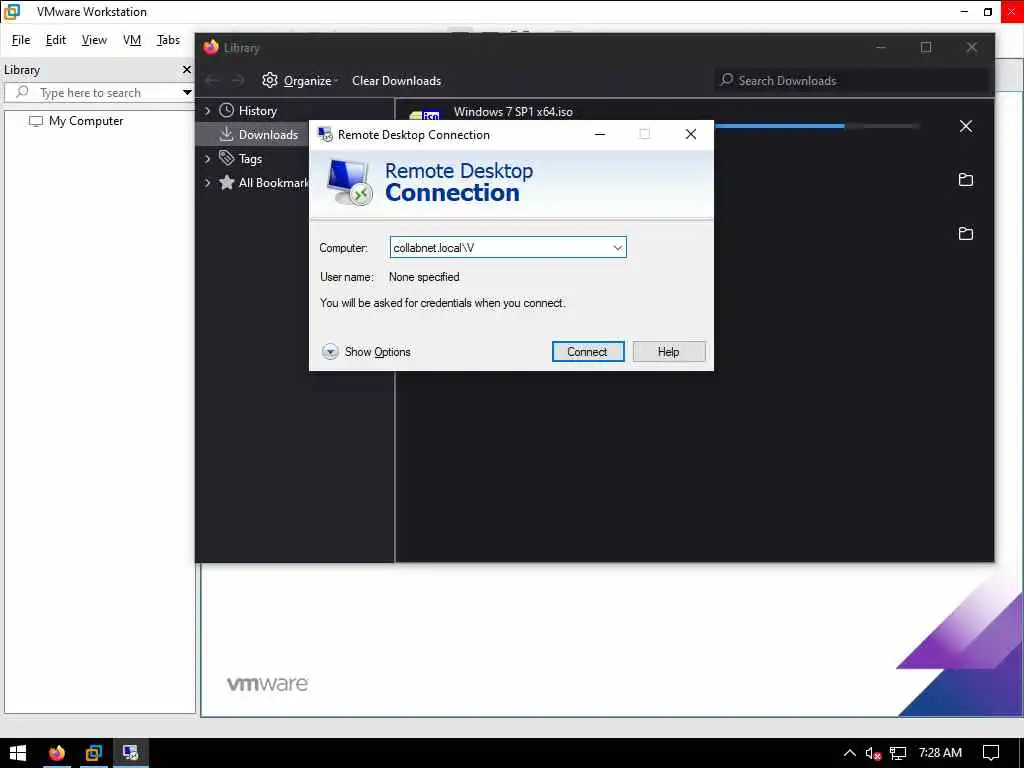Click the first open-folder icon in downloads
Image resolution: width=1024 pixels, height=768 pixels.
click(966, 180)
